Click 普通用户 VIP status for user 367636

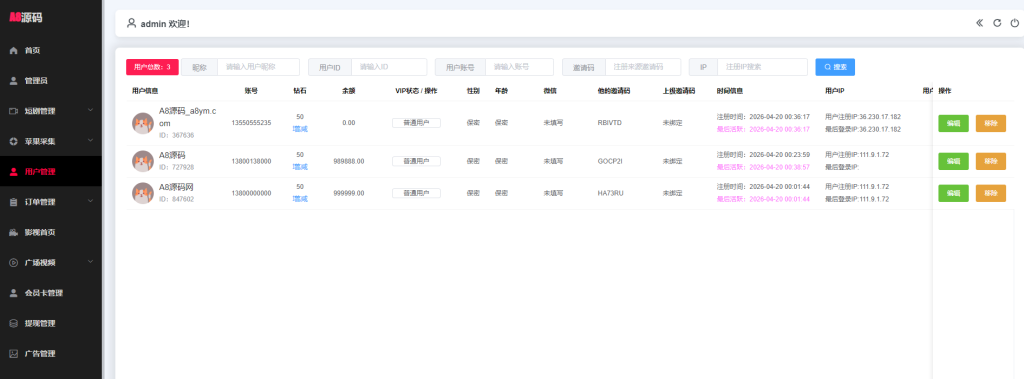[416, 123]
